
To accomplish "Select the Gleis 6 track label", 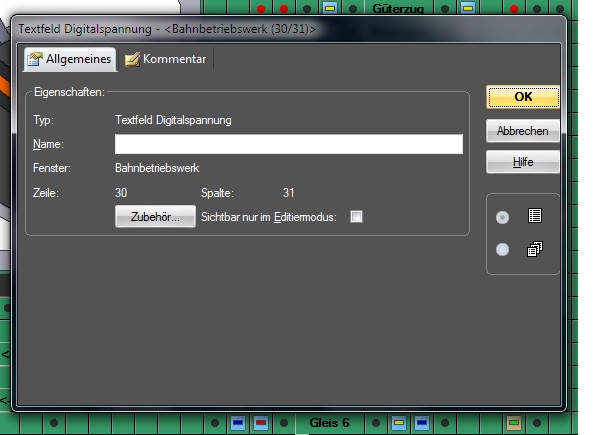I will click(x=329, y=423).
